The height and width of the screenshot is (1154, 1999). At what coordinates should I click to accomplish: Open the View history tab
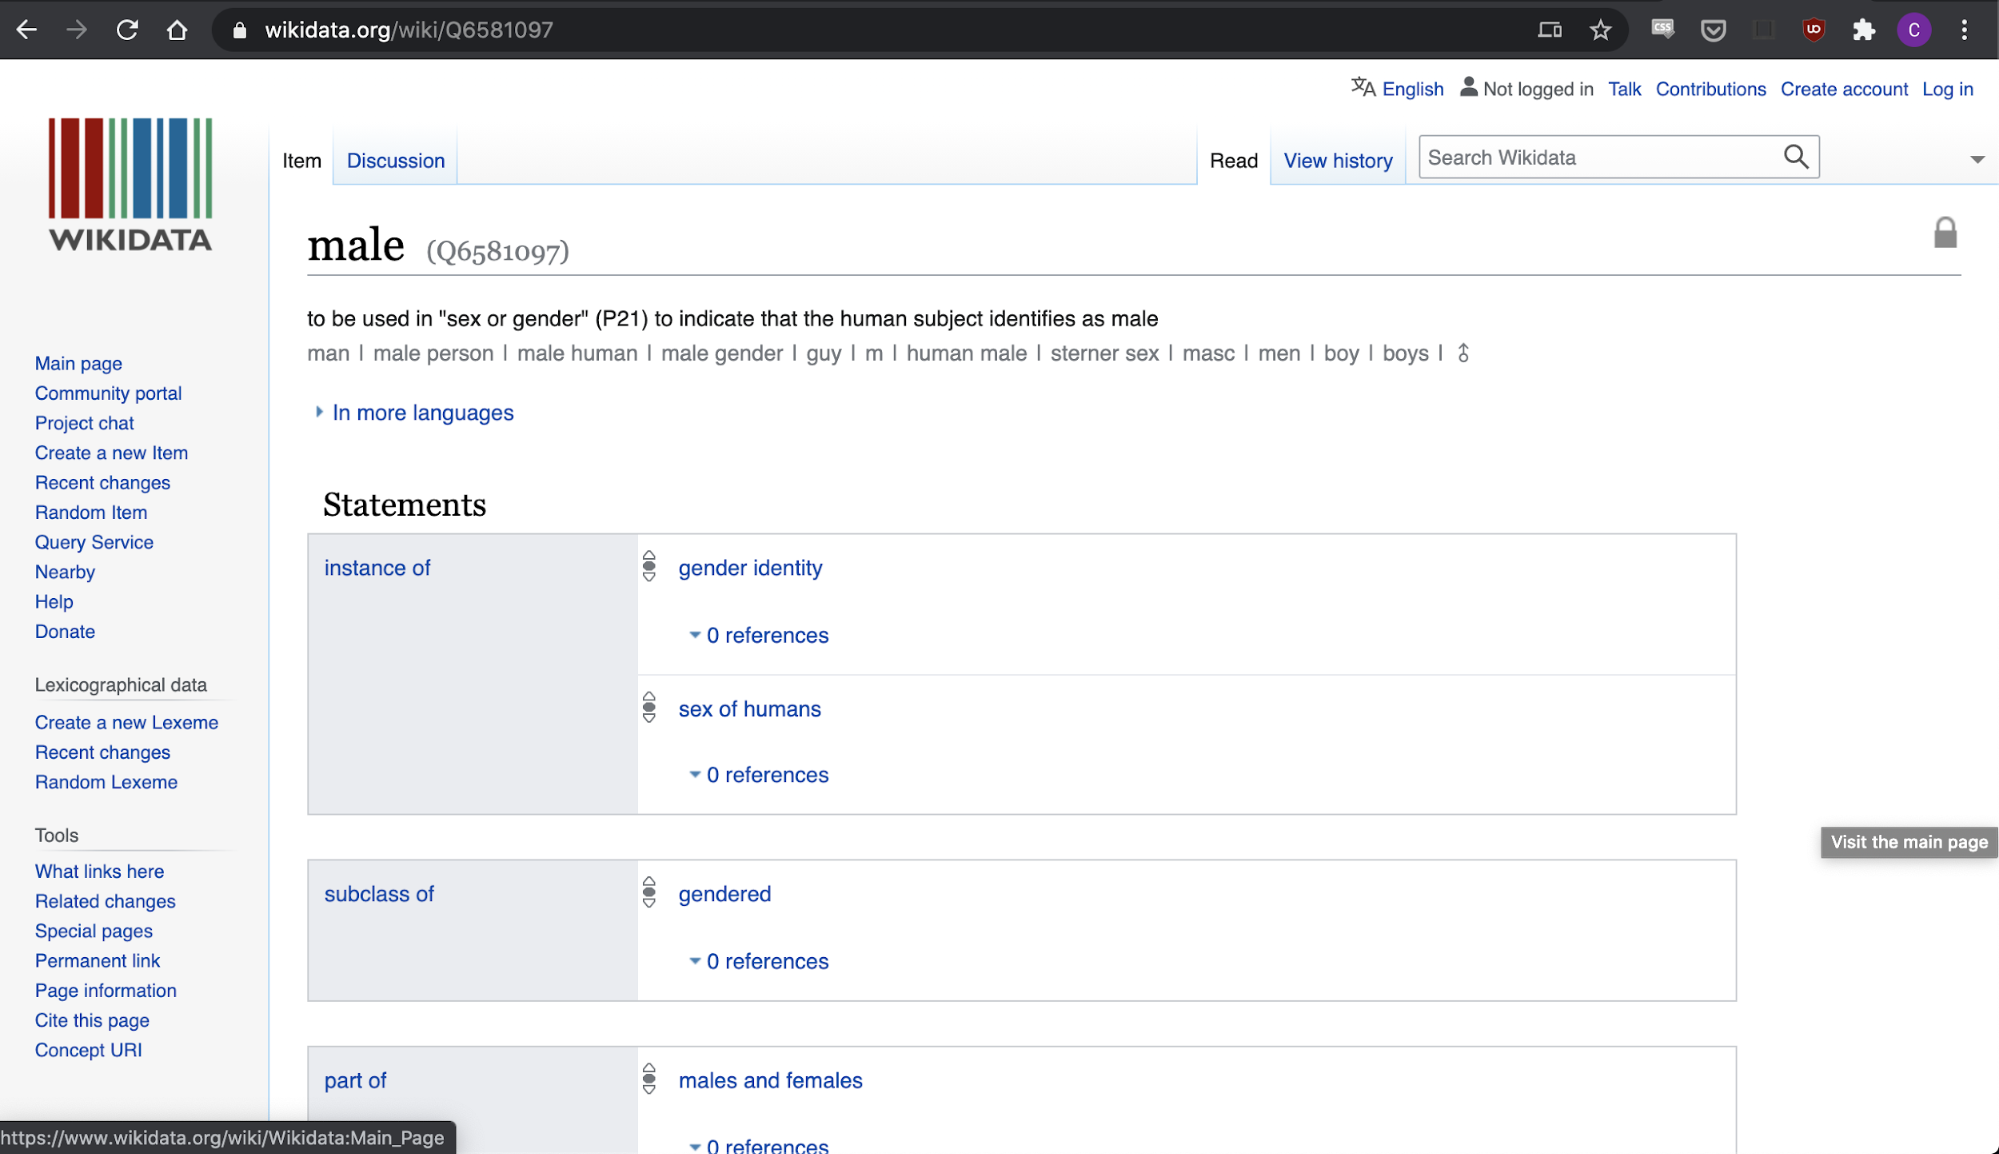coord(1337,161)
